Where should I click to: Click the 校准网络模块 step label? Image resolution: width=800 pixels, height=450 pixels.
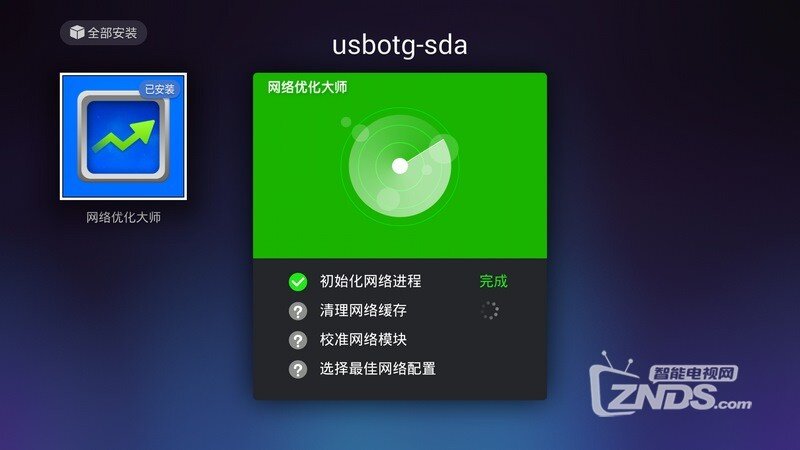coord(363,339)
